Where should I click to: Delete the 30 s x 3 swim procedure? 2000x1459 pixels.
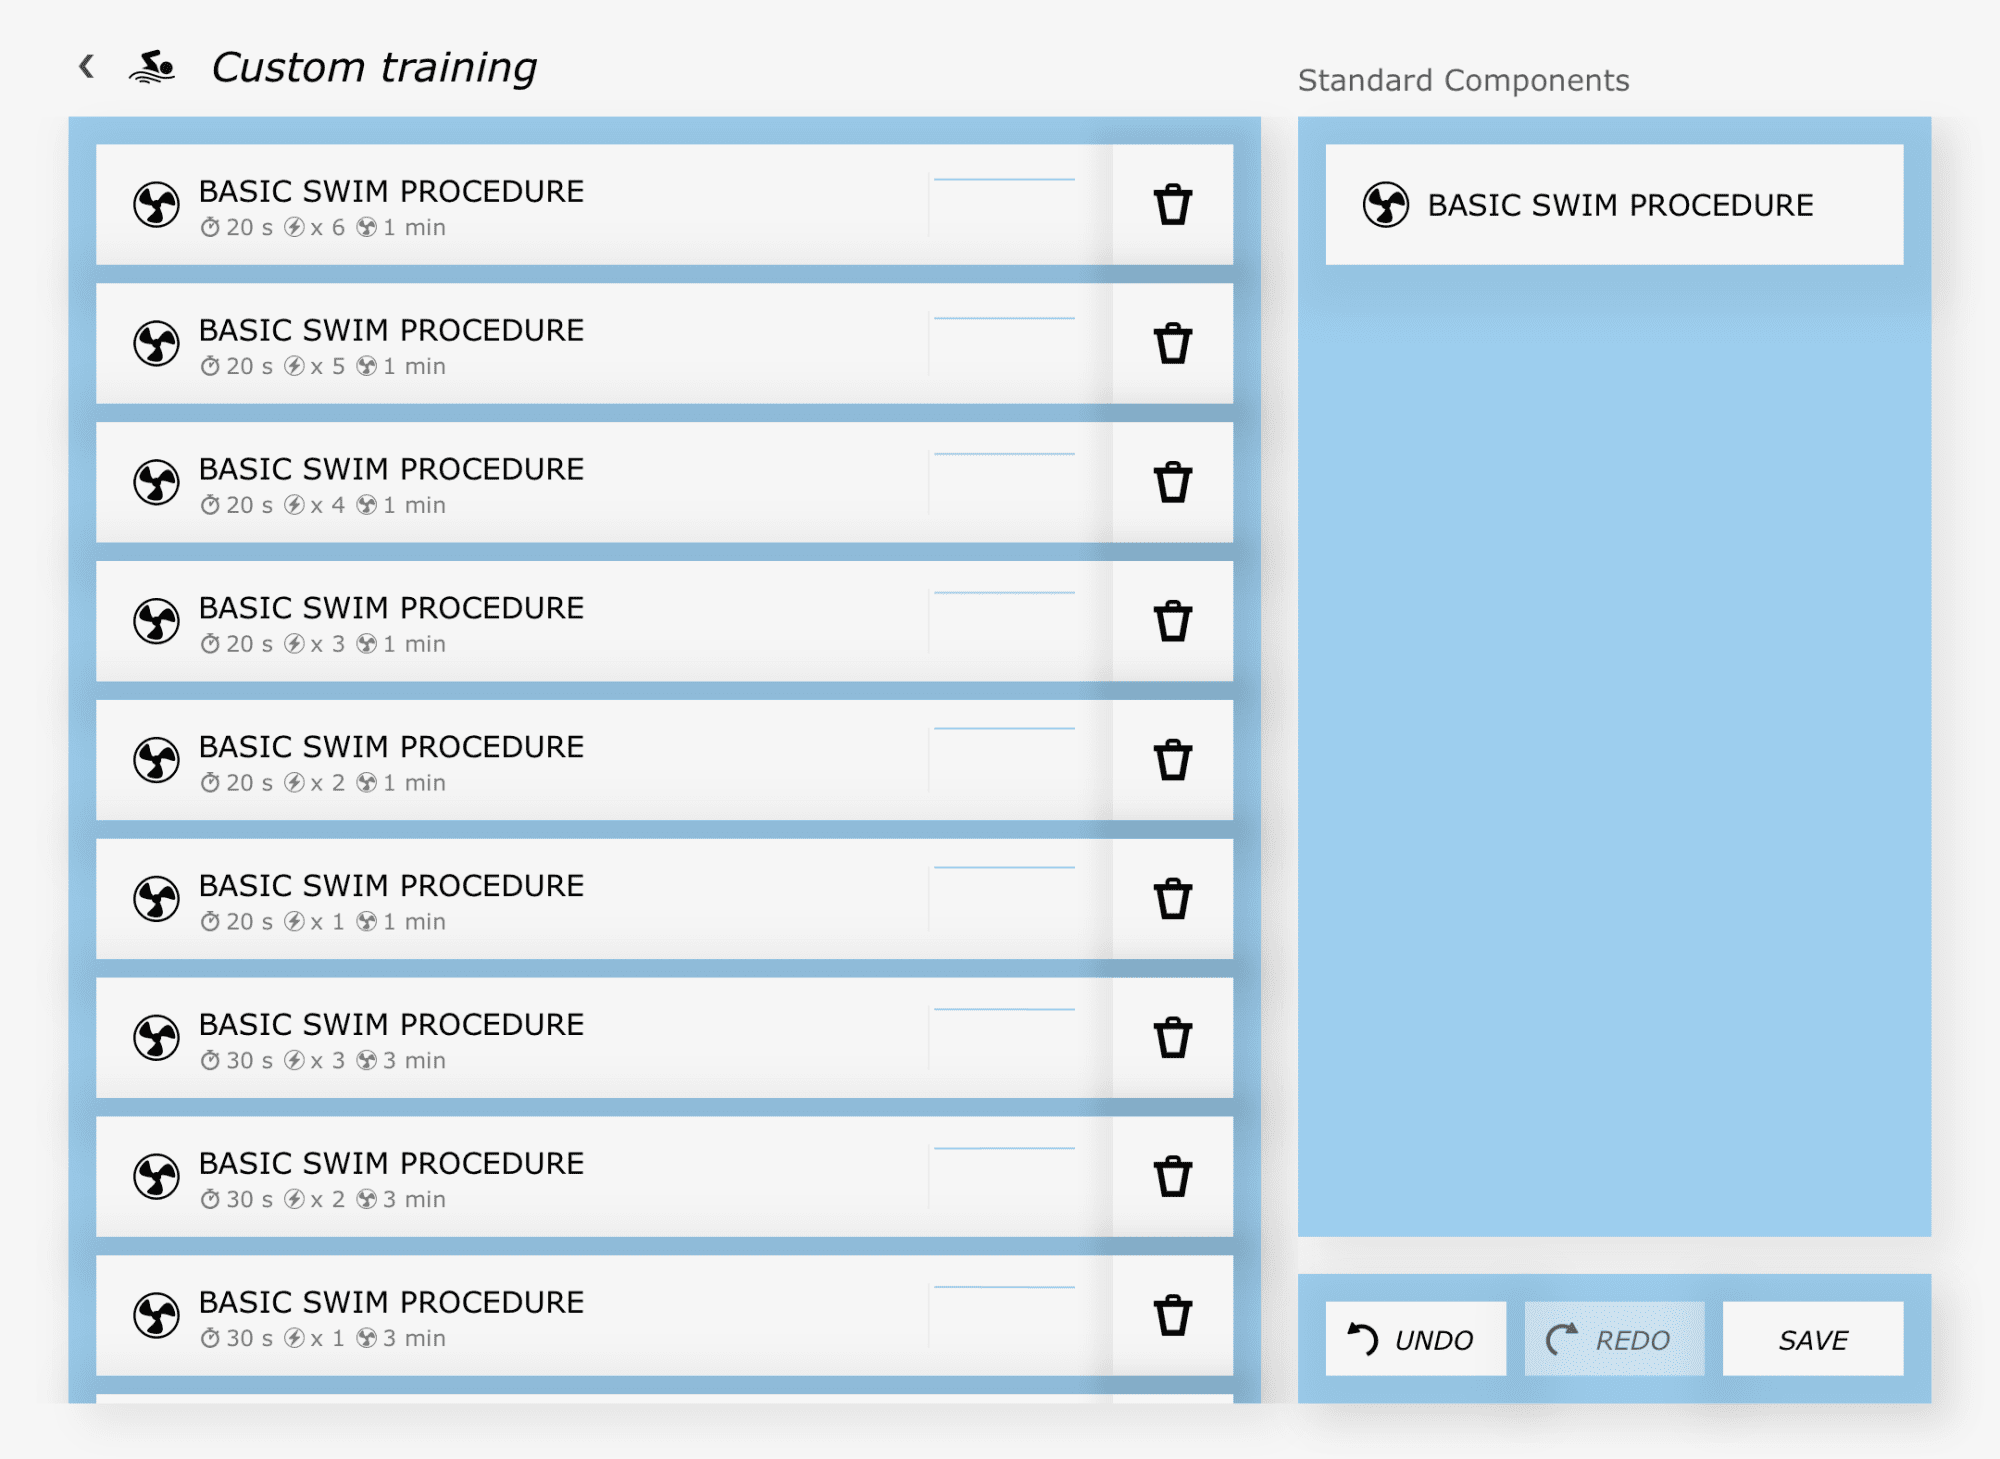point(1171,1037)
